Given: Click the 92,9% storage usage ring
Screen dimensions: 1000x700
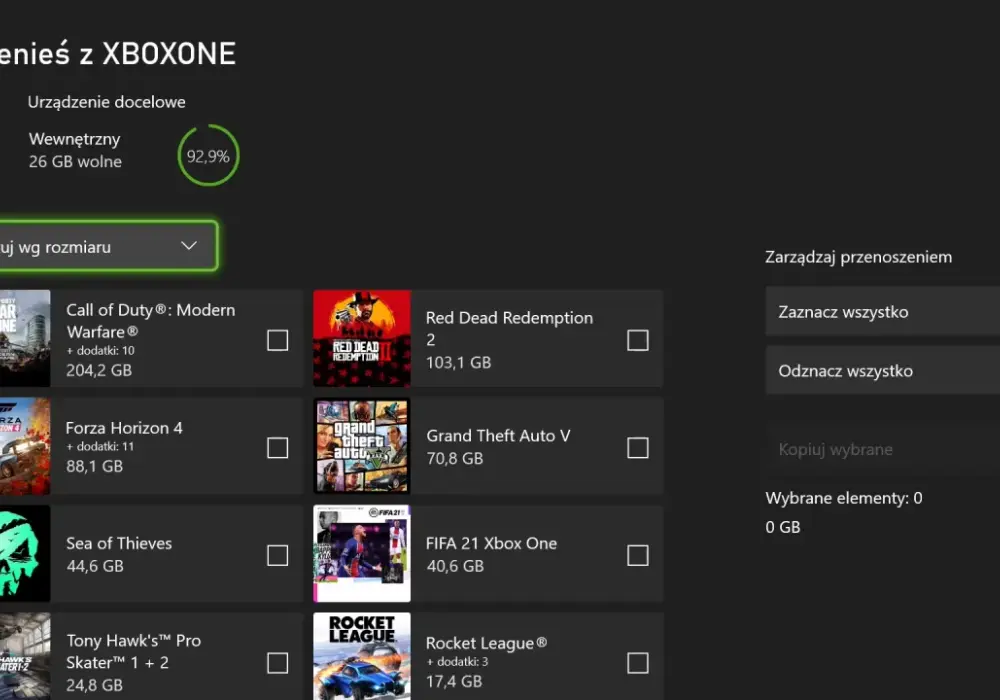Looking at the screenshot, I should click(209, 156).
